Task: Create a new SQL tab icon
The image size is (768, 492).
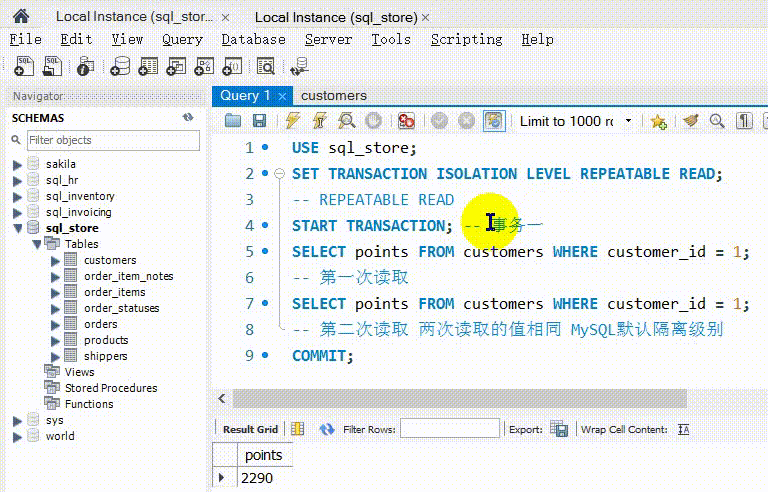Action: 24,66
